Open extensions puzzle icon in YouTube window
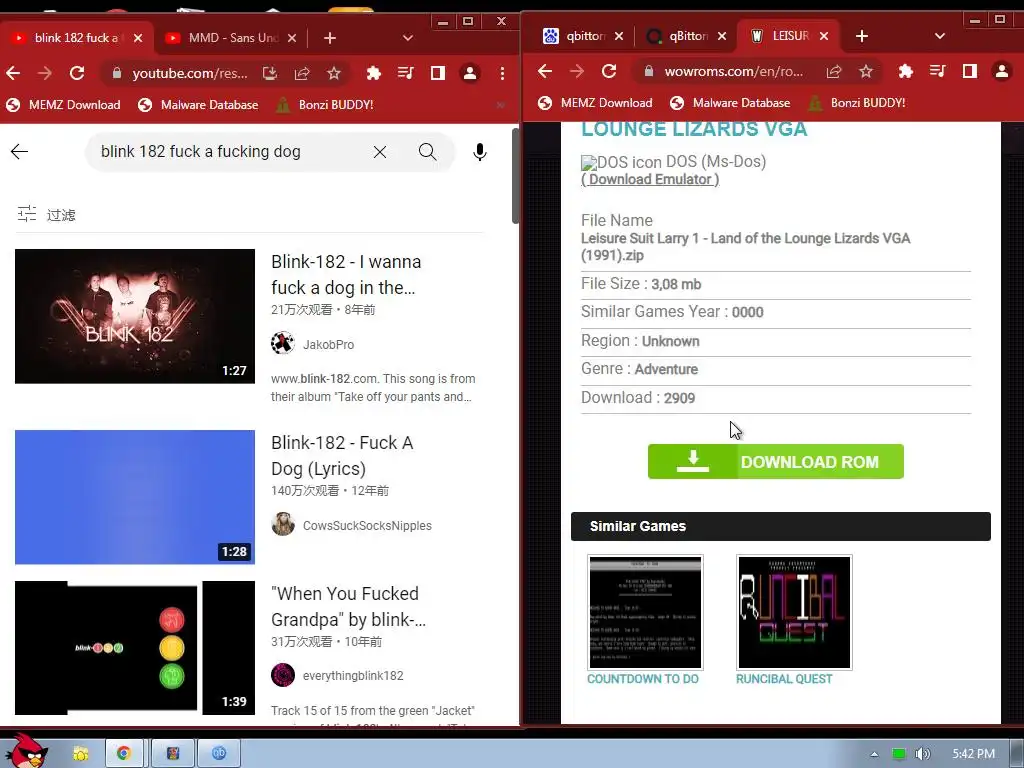1024x768 pixels. coord(374,73)
